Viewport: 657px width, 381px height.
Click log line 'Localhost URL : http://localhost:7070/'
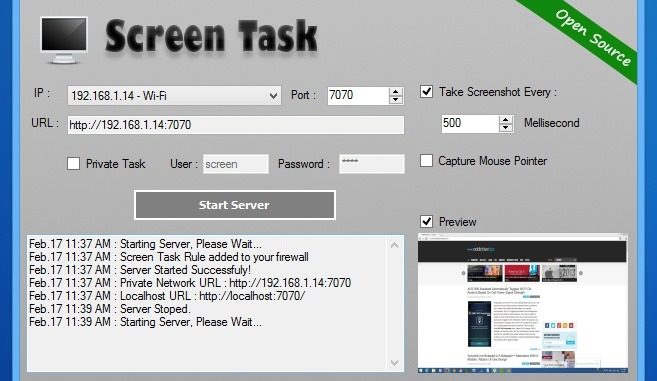click(x=167, y=296)
